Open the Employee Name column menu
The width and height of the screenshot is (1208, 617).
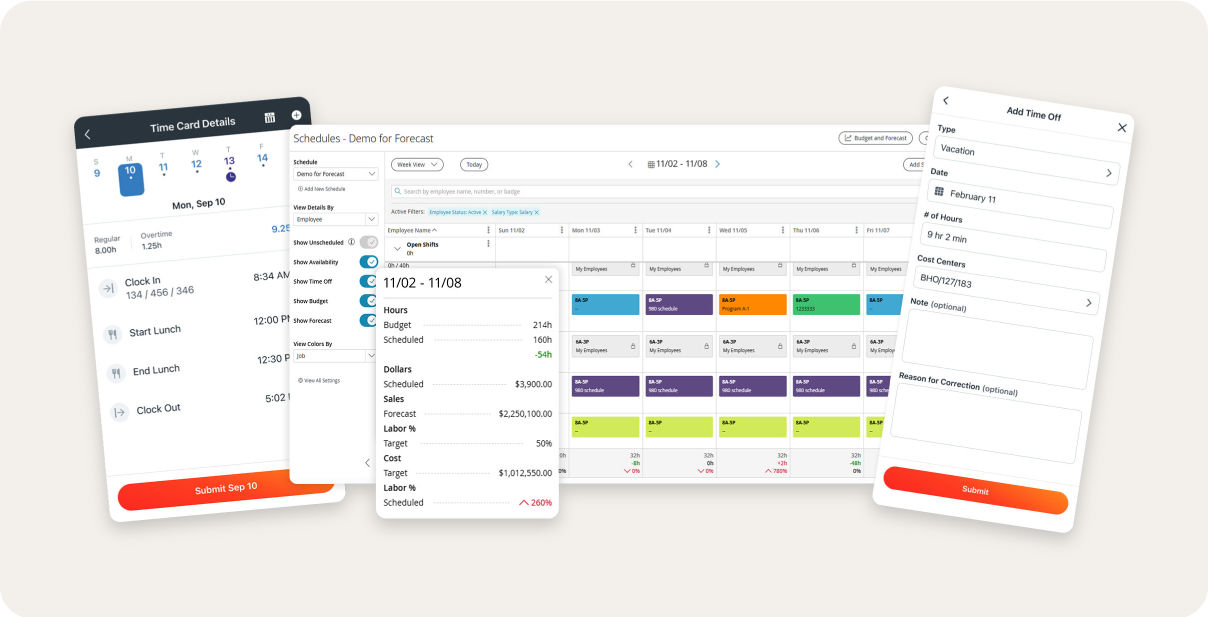click(x=487, y=230)
